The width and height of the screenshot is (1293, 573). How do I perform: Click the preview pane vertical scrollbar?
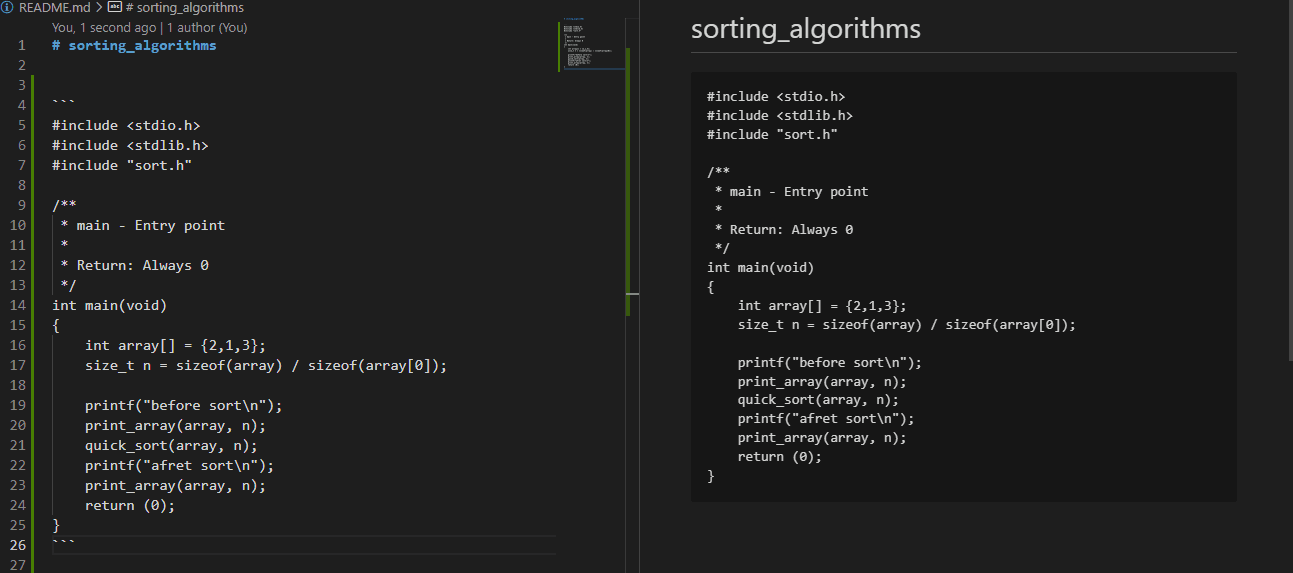coord(1289,180)
